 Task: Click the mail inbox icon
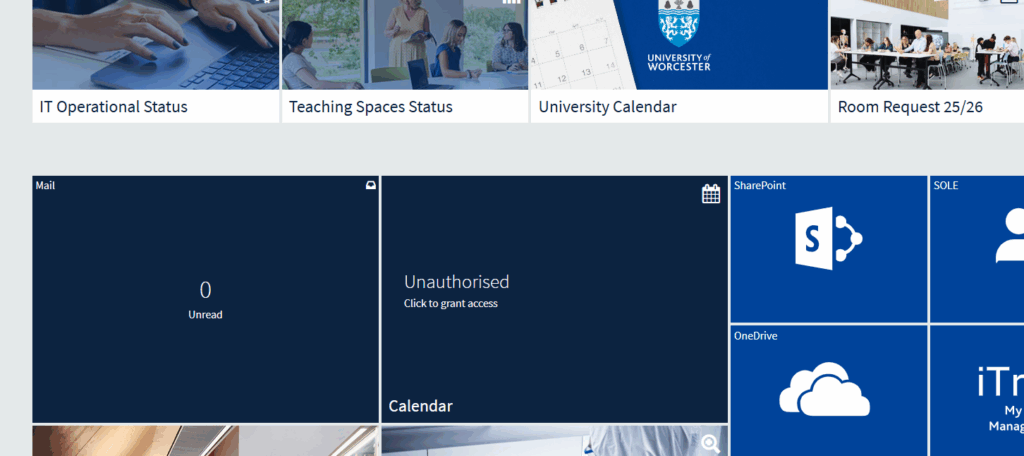click(370, 186)
